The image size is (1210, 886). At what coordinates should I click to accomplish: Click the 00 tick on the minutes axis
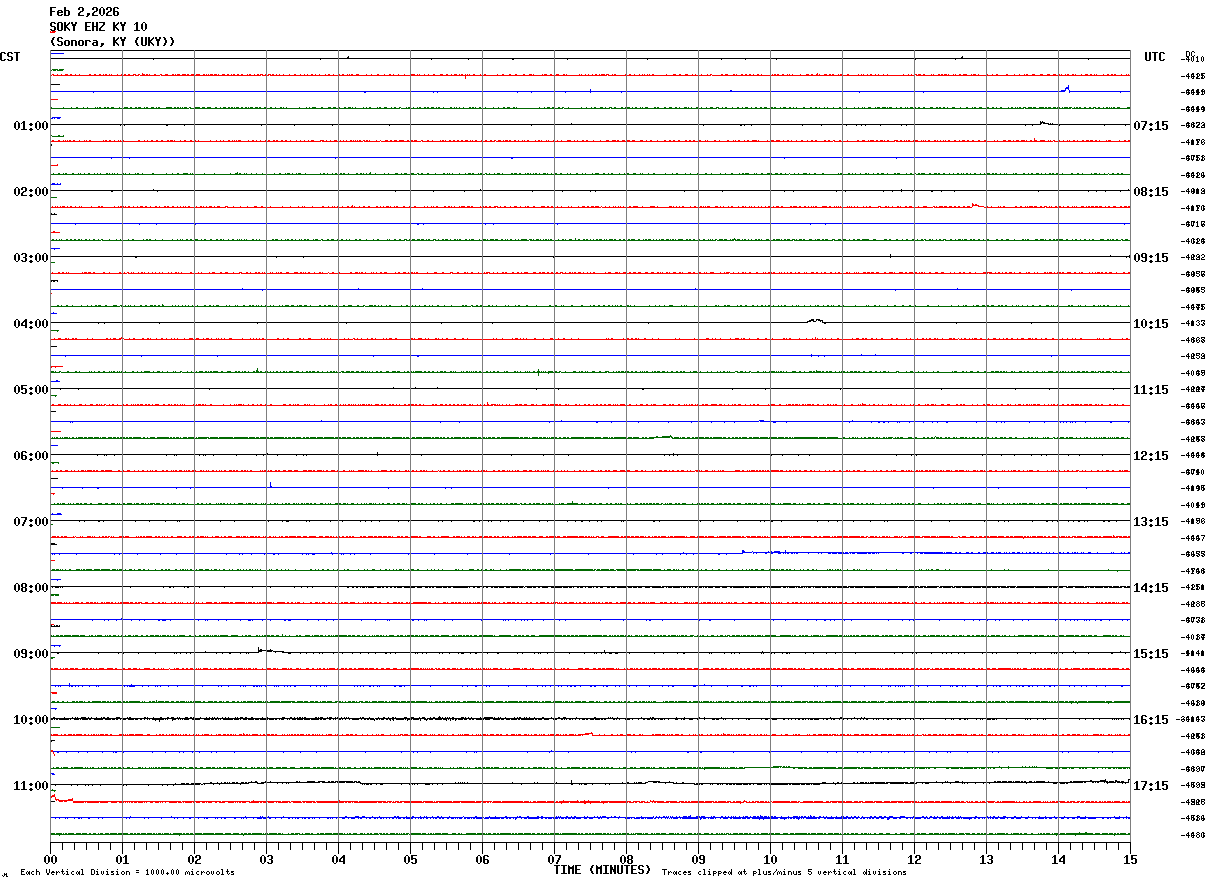click(x=50, y=859)
